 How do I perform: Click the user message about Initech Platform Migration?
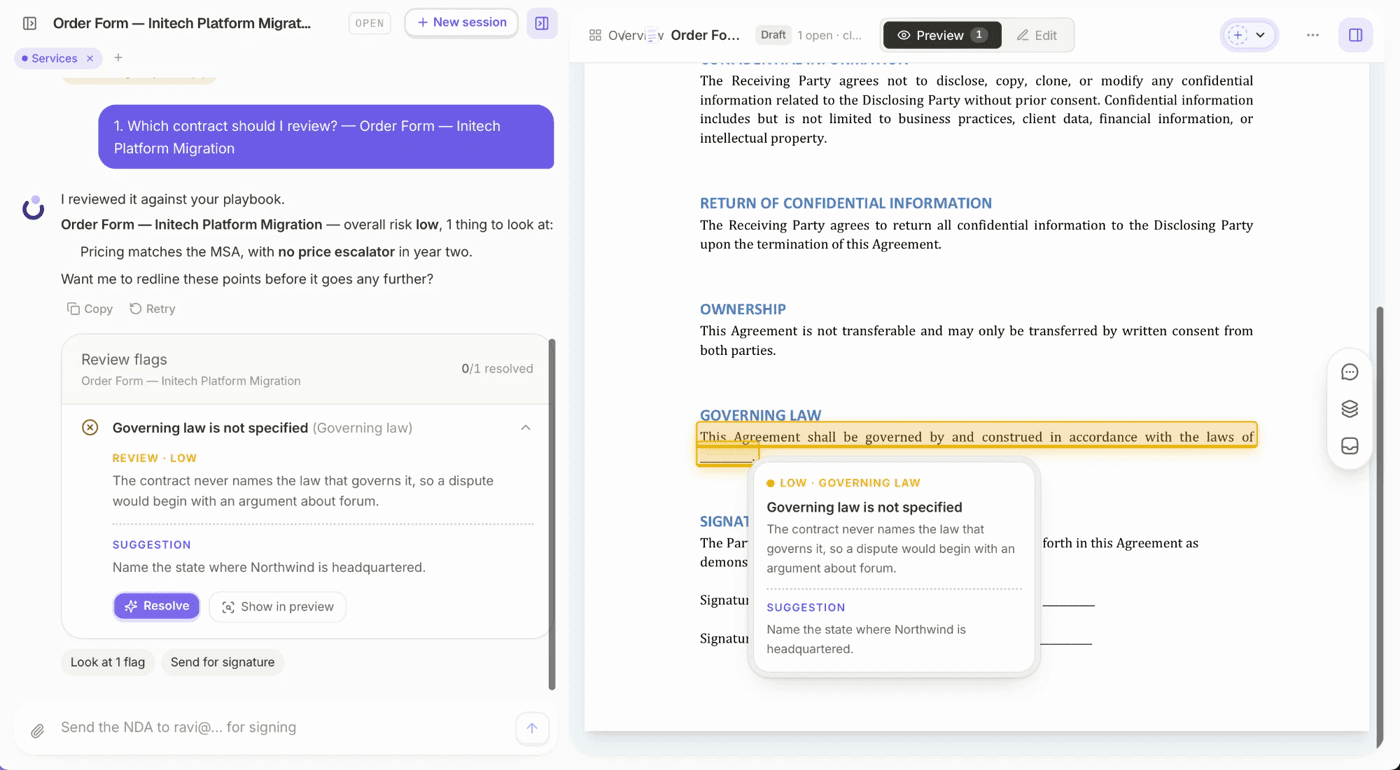pos(326,137)
